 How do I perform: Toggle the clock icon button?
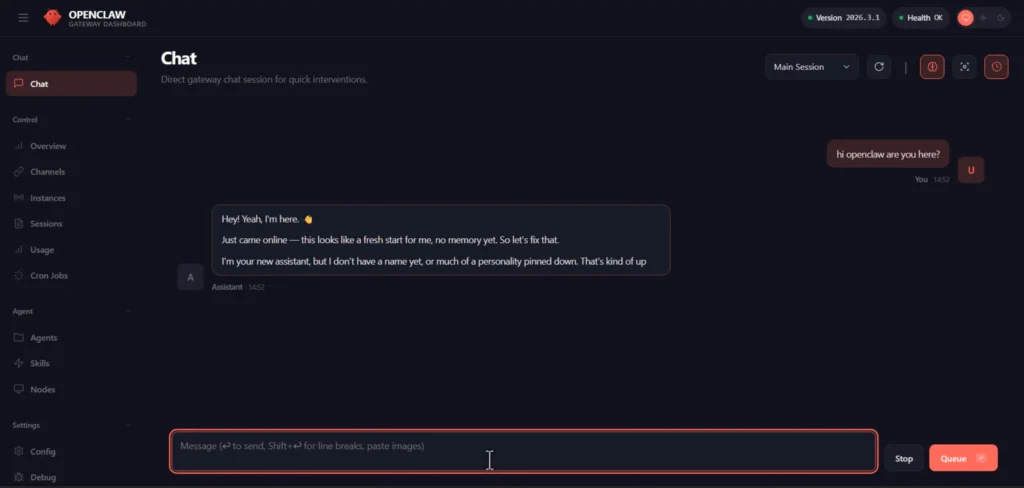996,67
